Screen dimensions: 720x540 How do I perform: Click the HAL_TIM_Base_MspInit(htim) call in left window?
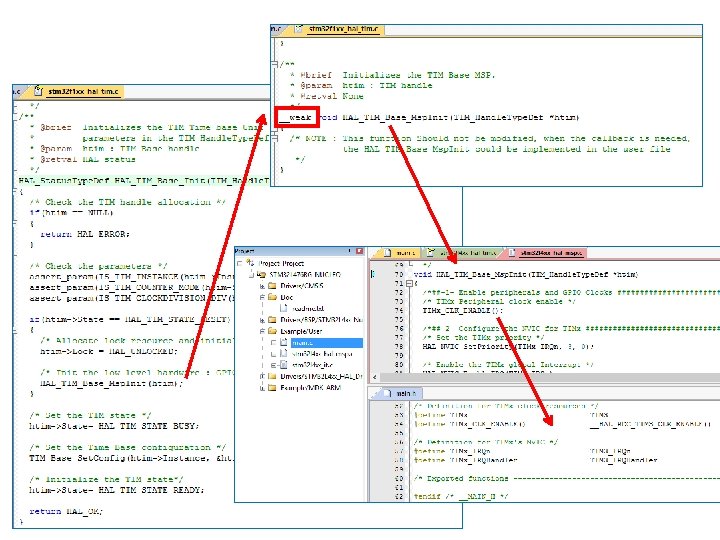click(x=111, y=383)
